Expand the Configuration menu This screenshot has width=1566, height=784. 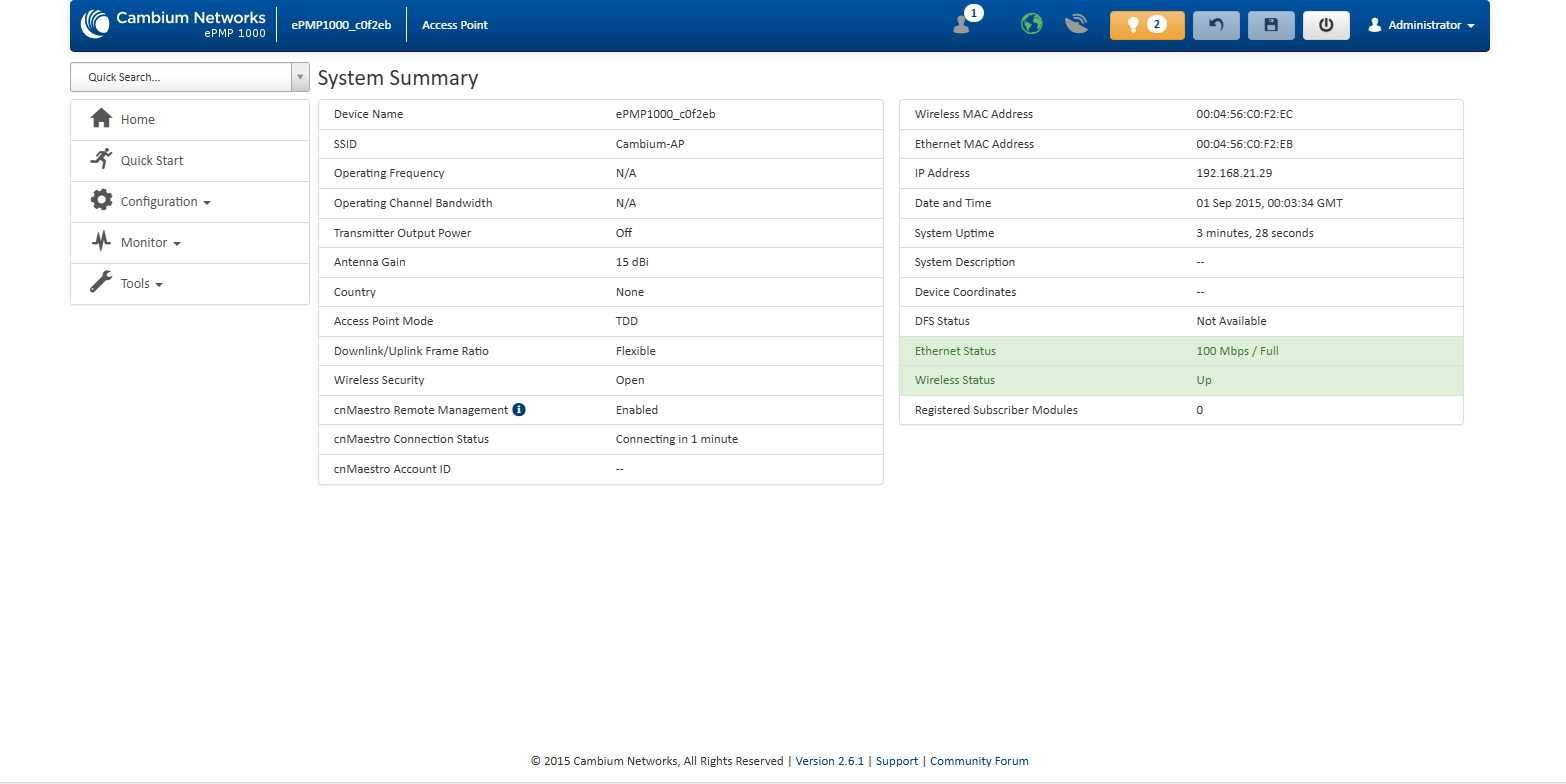(190, 201)
